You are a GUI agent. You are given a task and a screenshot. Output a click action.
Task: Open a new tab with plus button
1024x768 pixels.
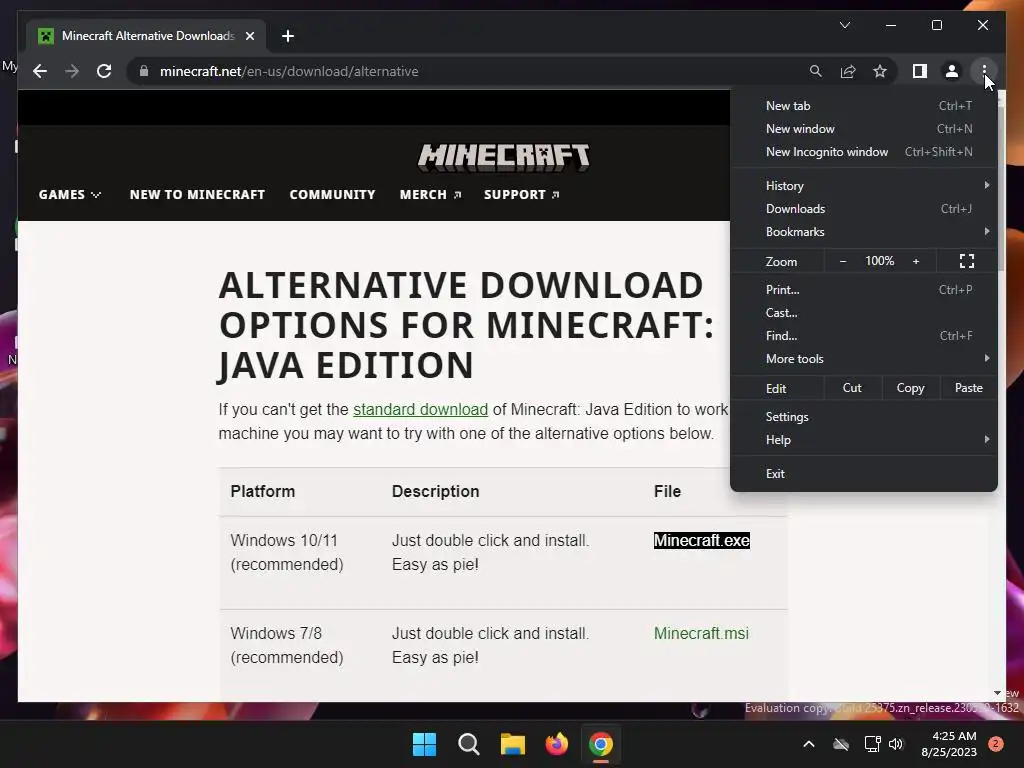pos(287,36)
